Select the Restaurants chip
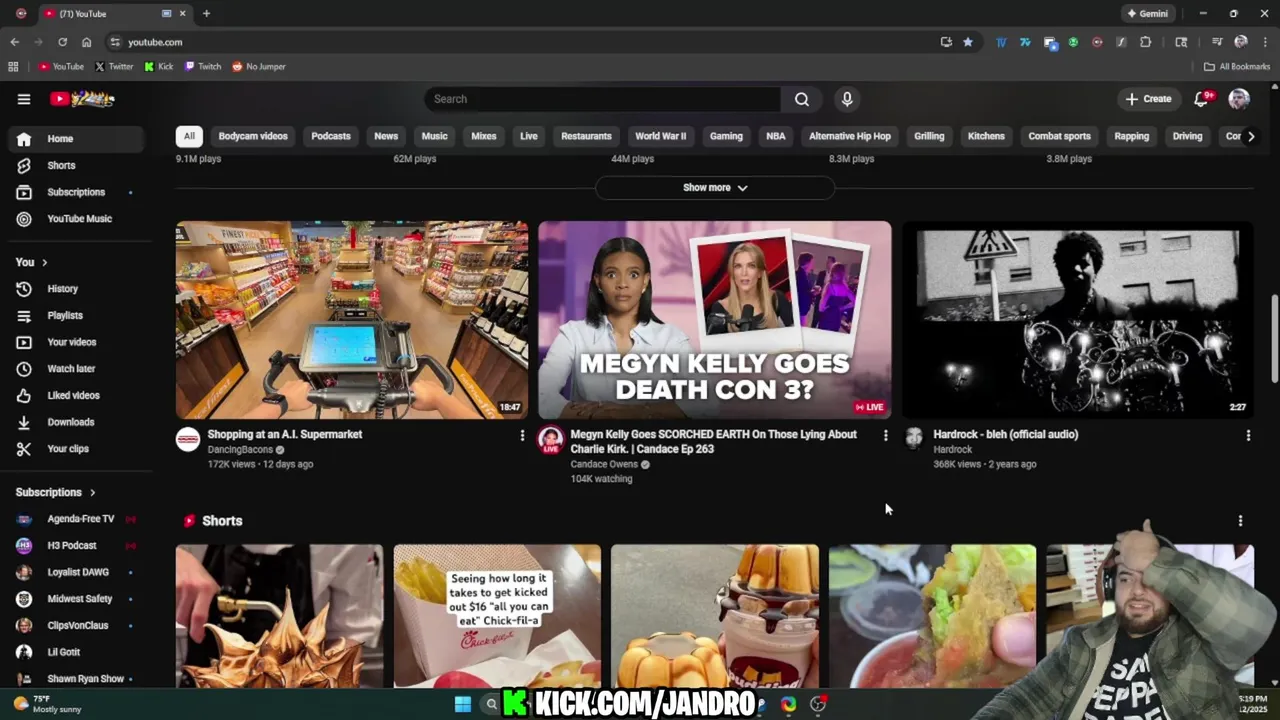Screen dimensions: 1280x720 (586, 136)
